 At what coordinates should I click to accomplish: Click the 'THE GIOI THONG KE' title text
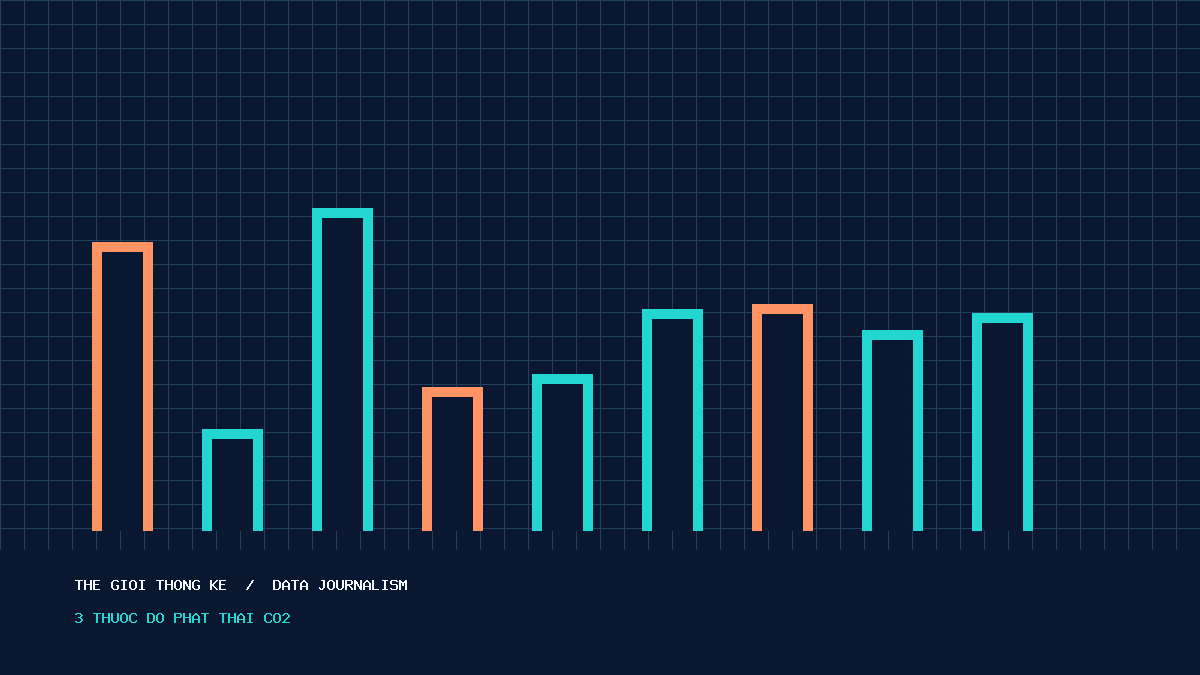(x=151, y=585)
